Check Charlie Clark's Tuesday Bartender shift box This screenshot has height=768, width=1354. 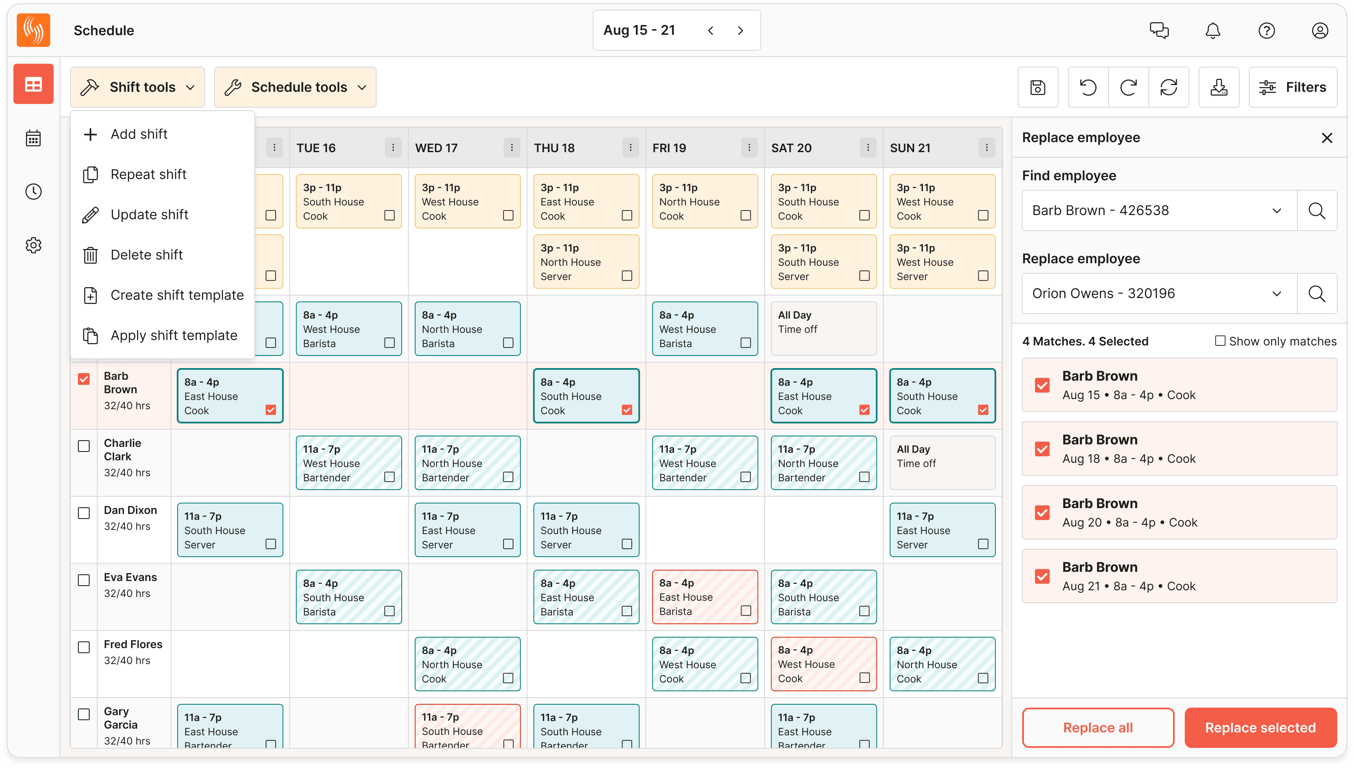point(389,477)
